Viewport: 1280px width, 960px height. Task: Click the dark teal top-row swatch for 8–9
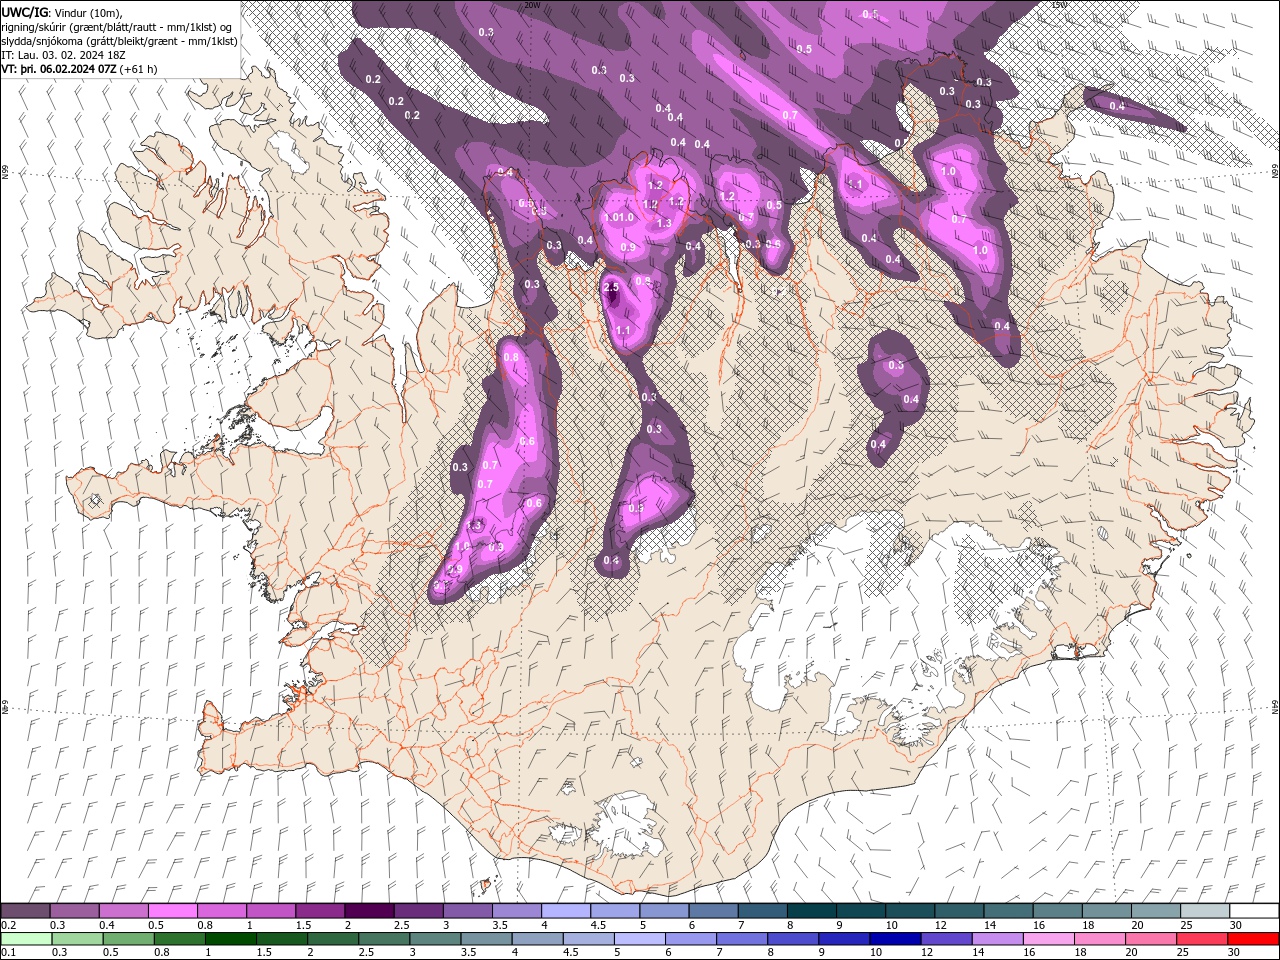pyautogui.click(x=811, y=911)
